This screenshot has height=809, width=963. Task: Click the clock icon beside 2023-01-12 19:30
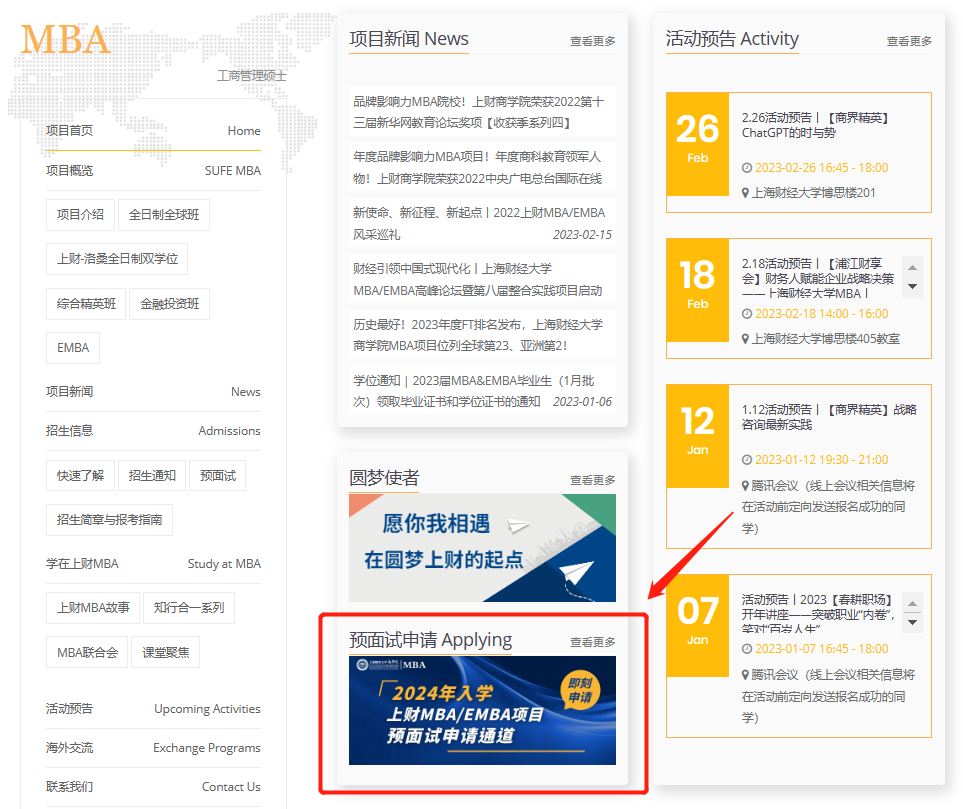click(747, 460)
